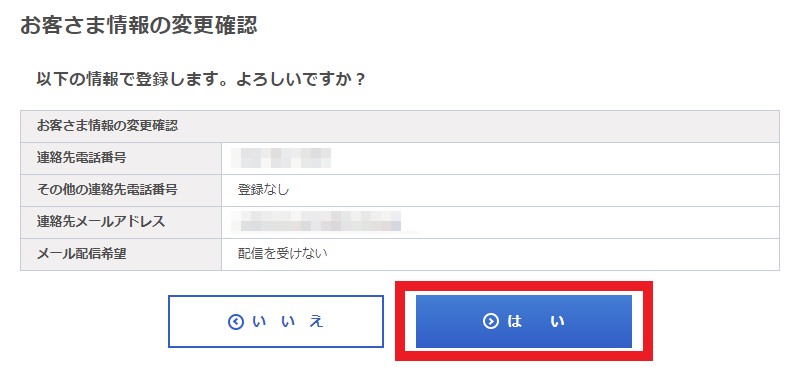Click the よろしいですか？ question text
The width and height of the screenshot is (800, 370).
[x=301, y=80]
